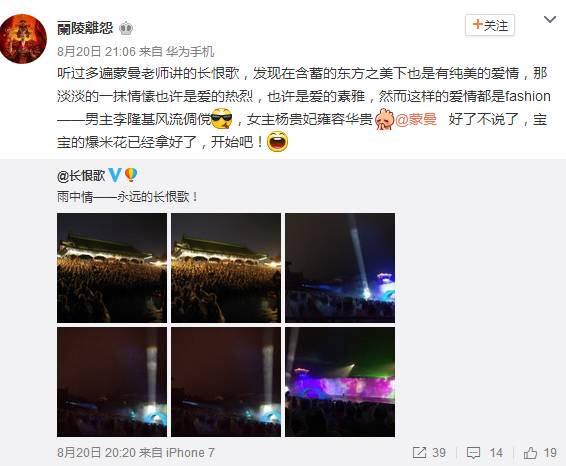Open 蘭陵離怨 profile avatar

(23, 39)
